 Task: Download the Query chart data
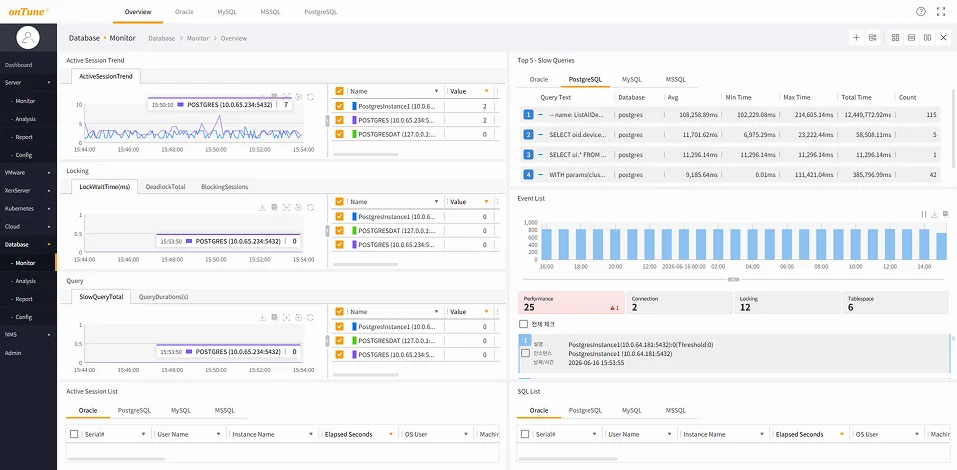(x=262, y=317)
